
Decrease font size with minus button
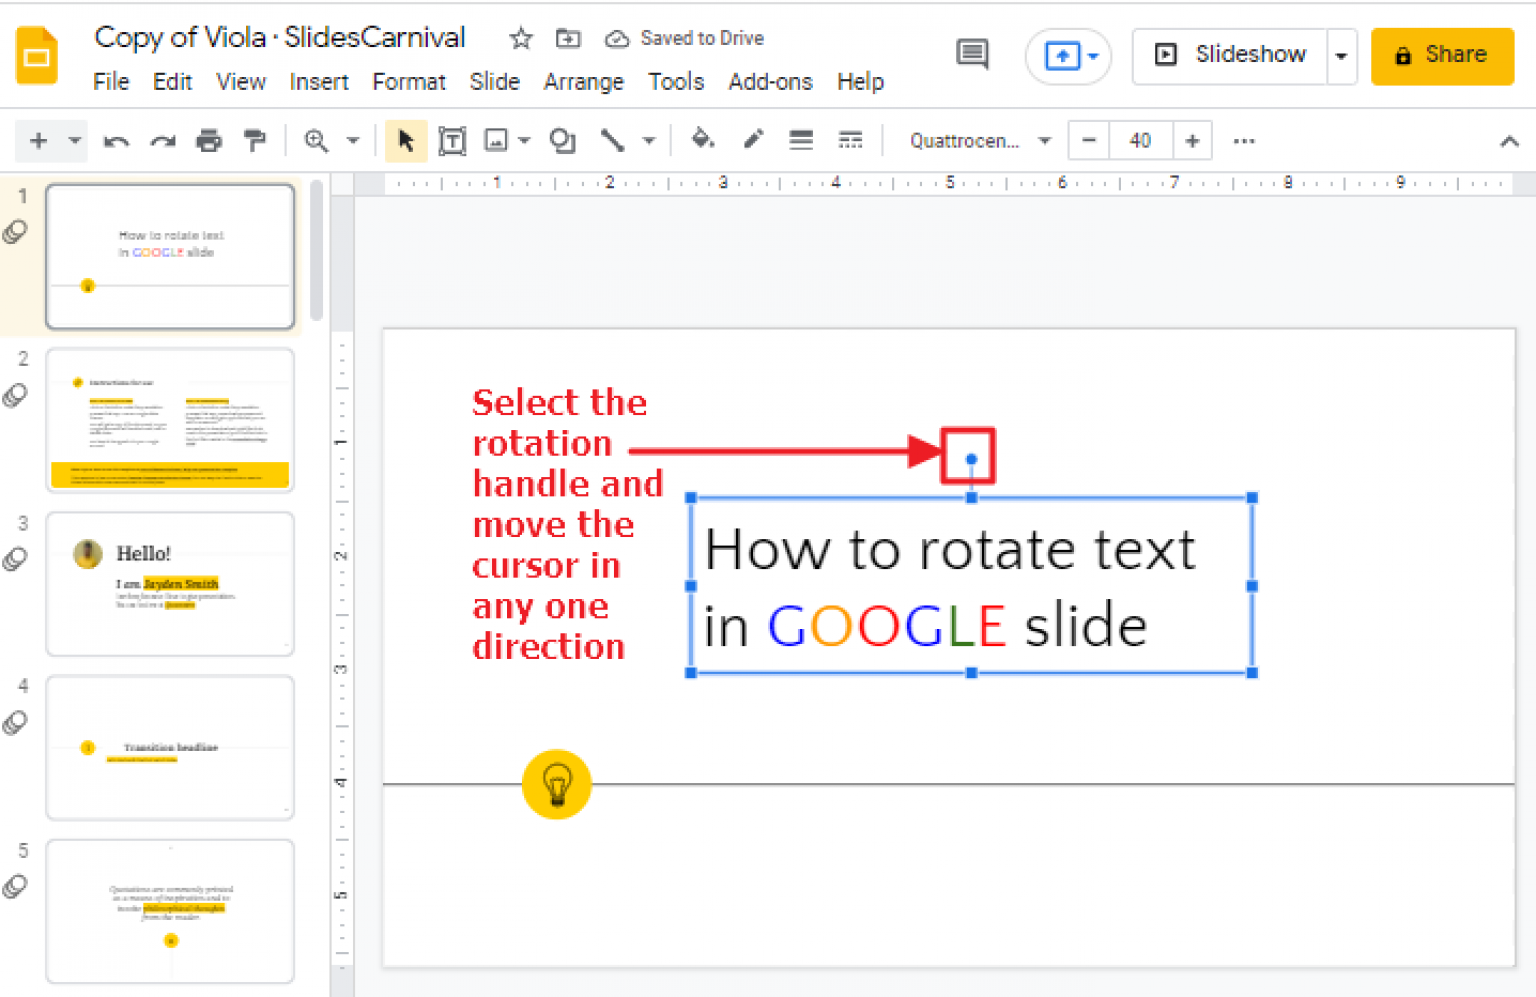pos(1089,141)
